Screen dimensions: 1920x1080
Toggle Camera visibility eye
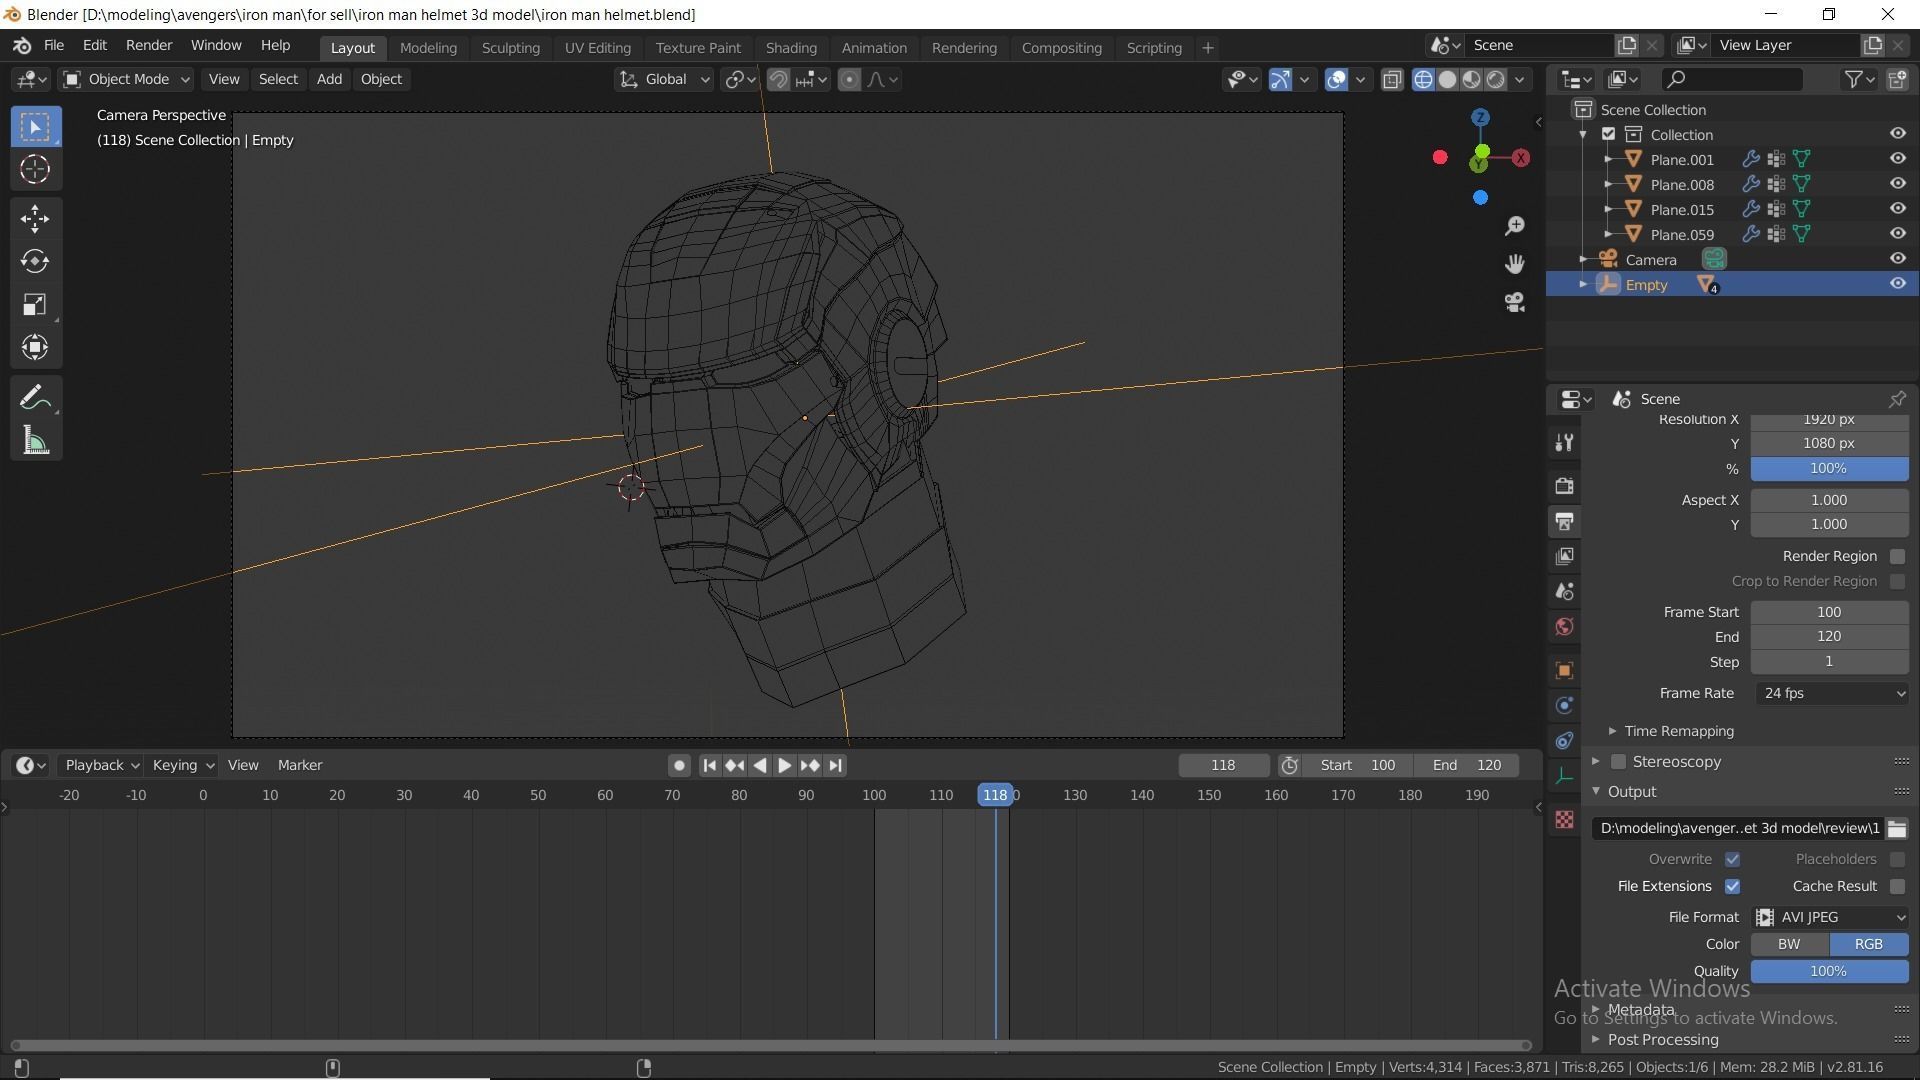click(x=1897, y=259)
